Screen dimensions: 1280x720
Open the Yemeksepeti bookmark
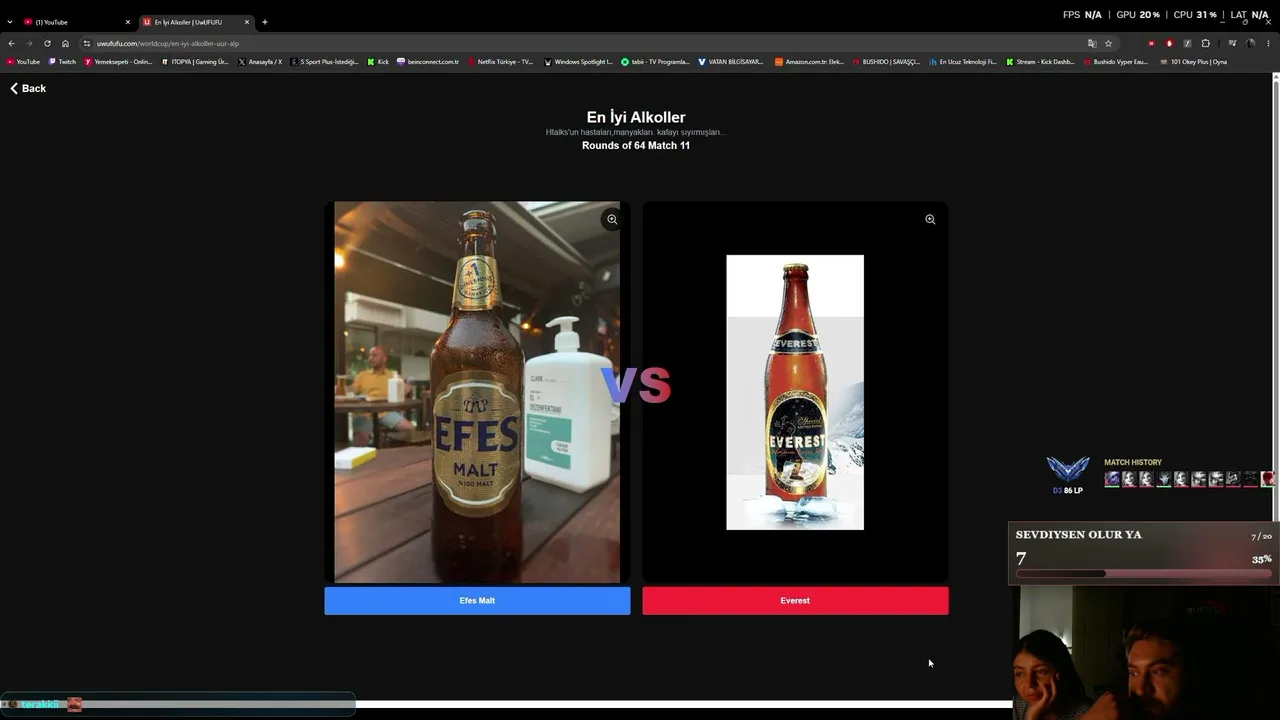coord(118,62)
